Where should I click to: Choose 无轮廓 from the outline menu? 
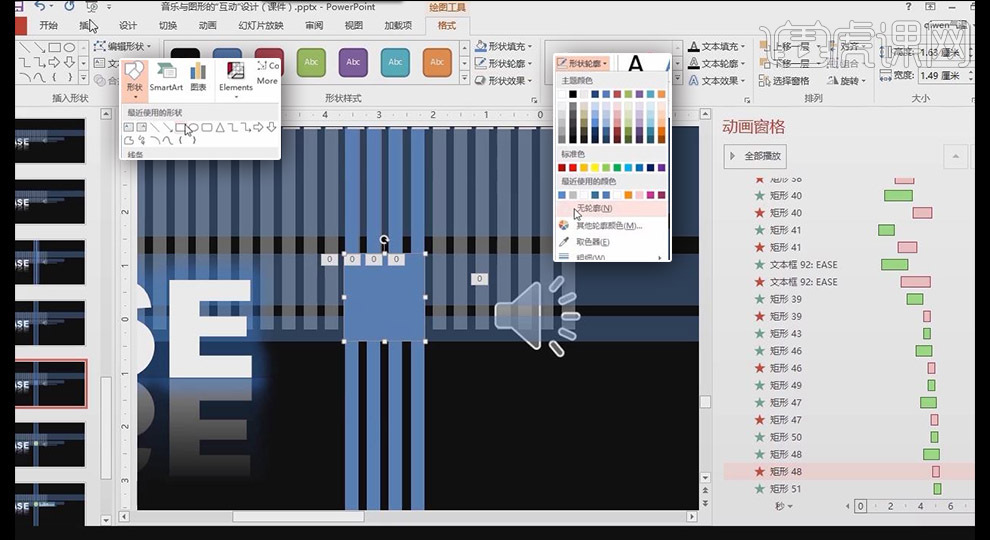click(594, 208)
